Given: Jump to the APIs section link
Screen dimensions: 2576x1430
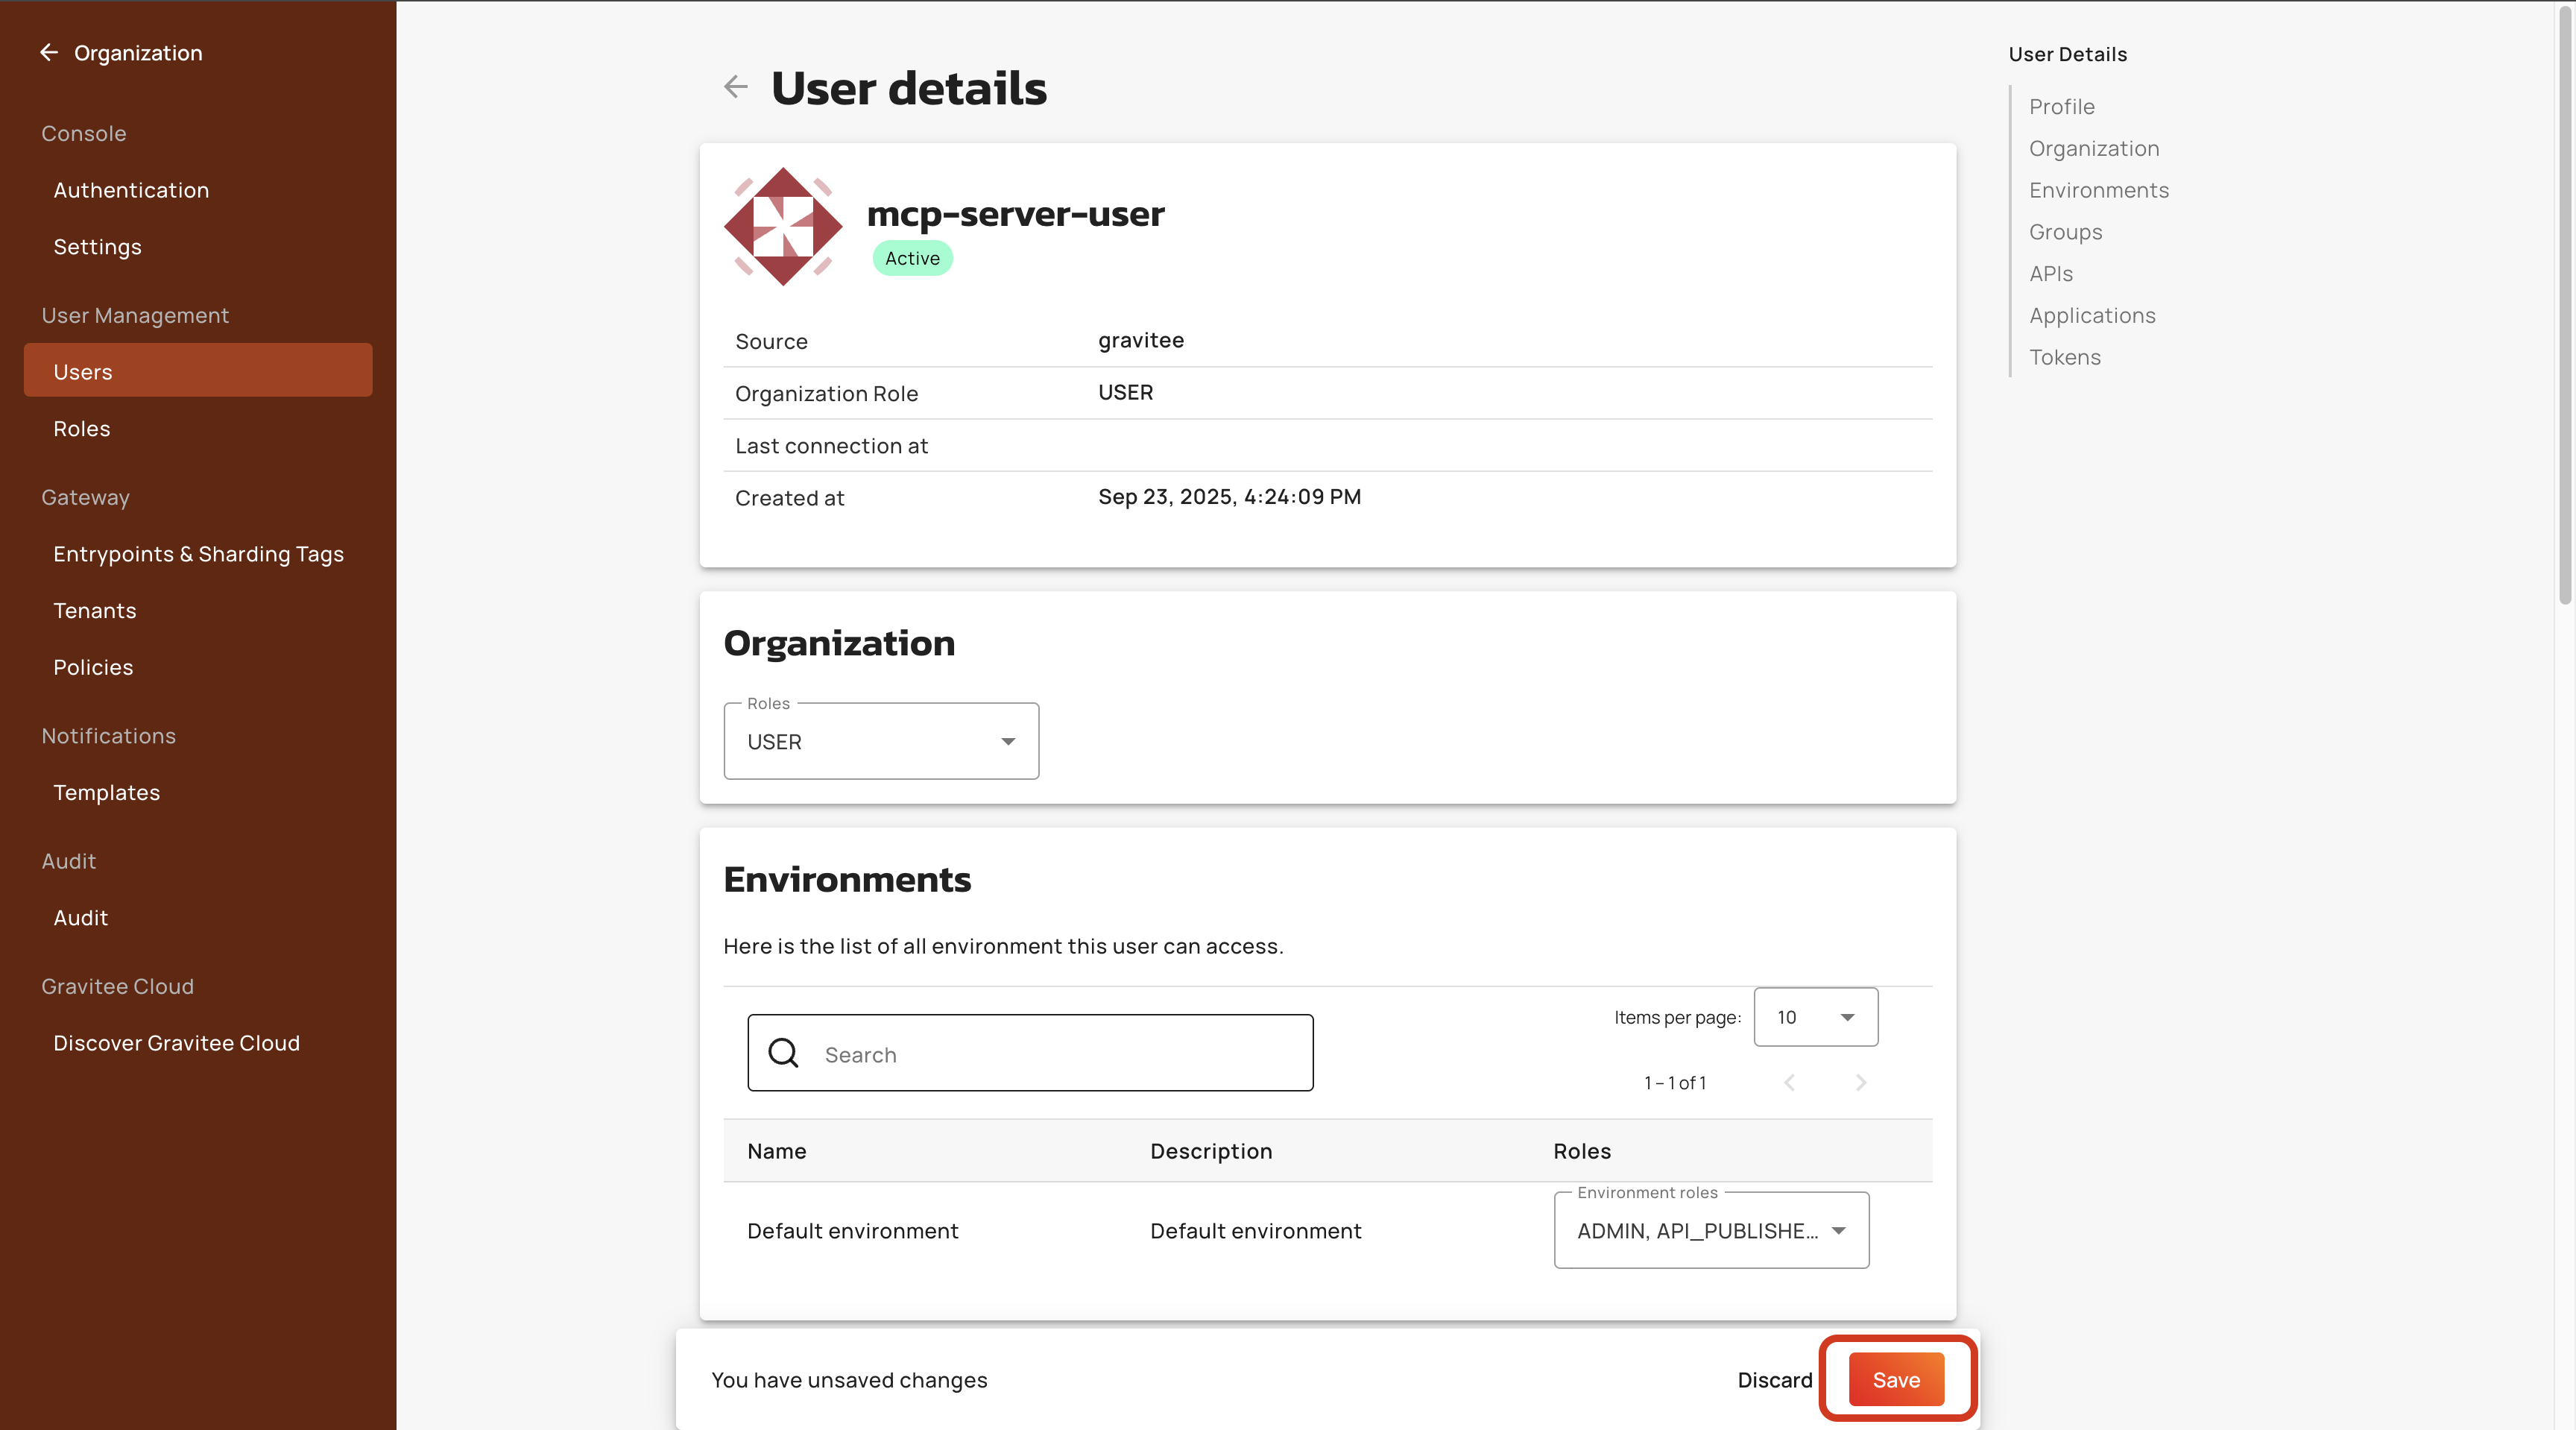Looking at the screenshot, I should click(x=2050, y=274).
